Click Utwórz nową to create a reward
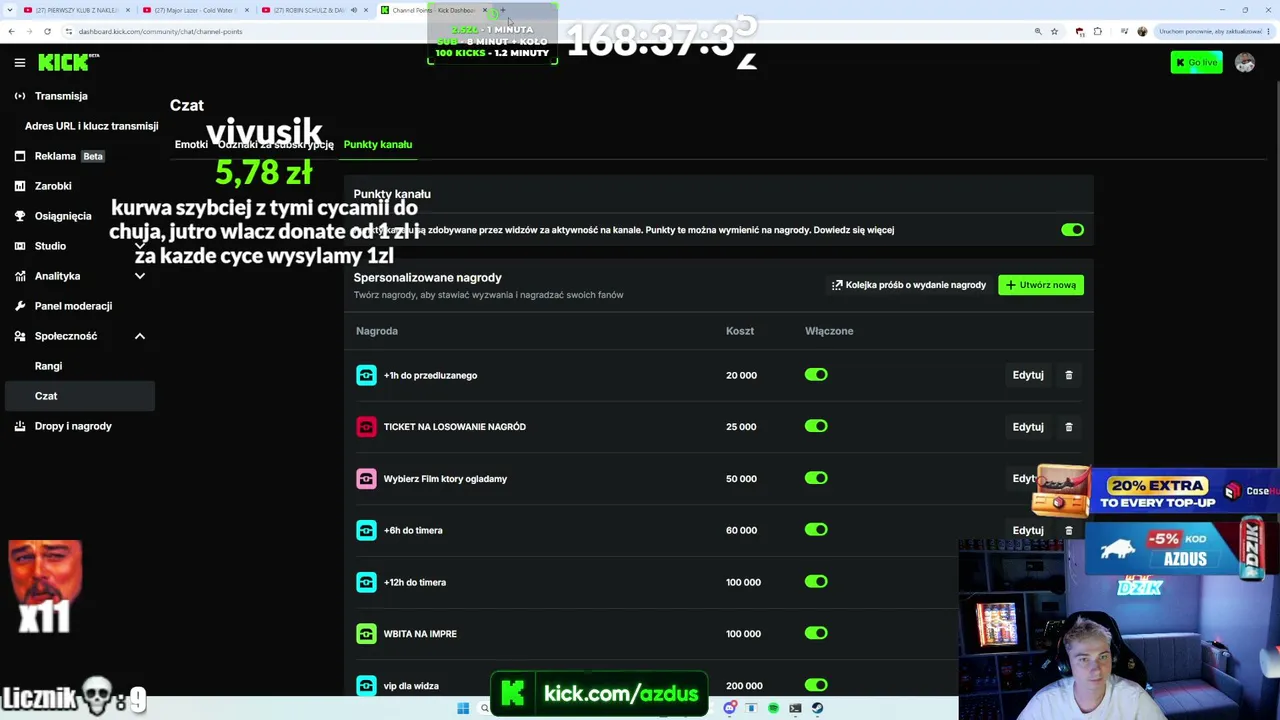This screenshot has height=720, width=1280. (1041, 285)
